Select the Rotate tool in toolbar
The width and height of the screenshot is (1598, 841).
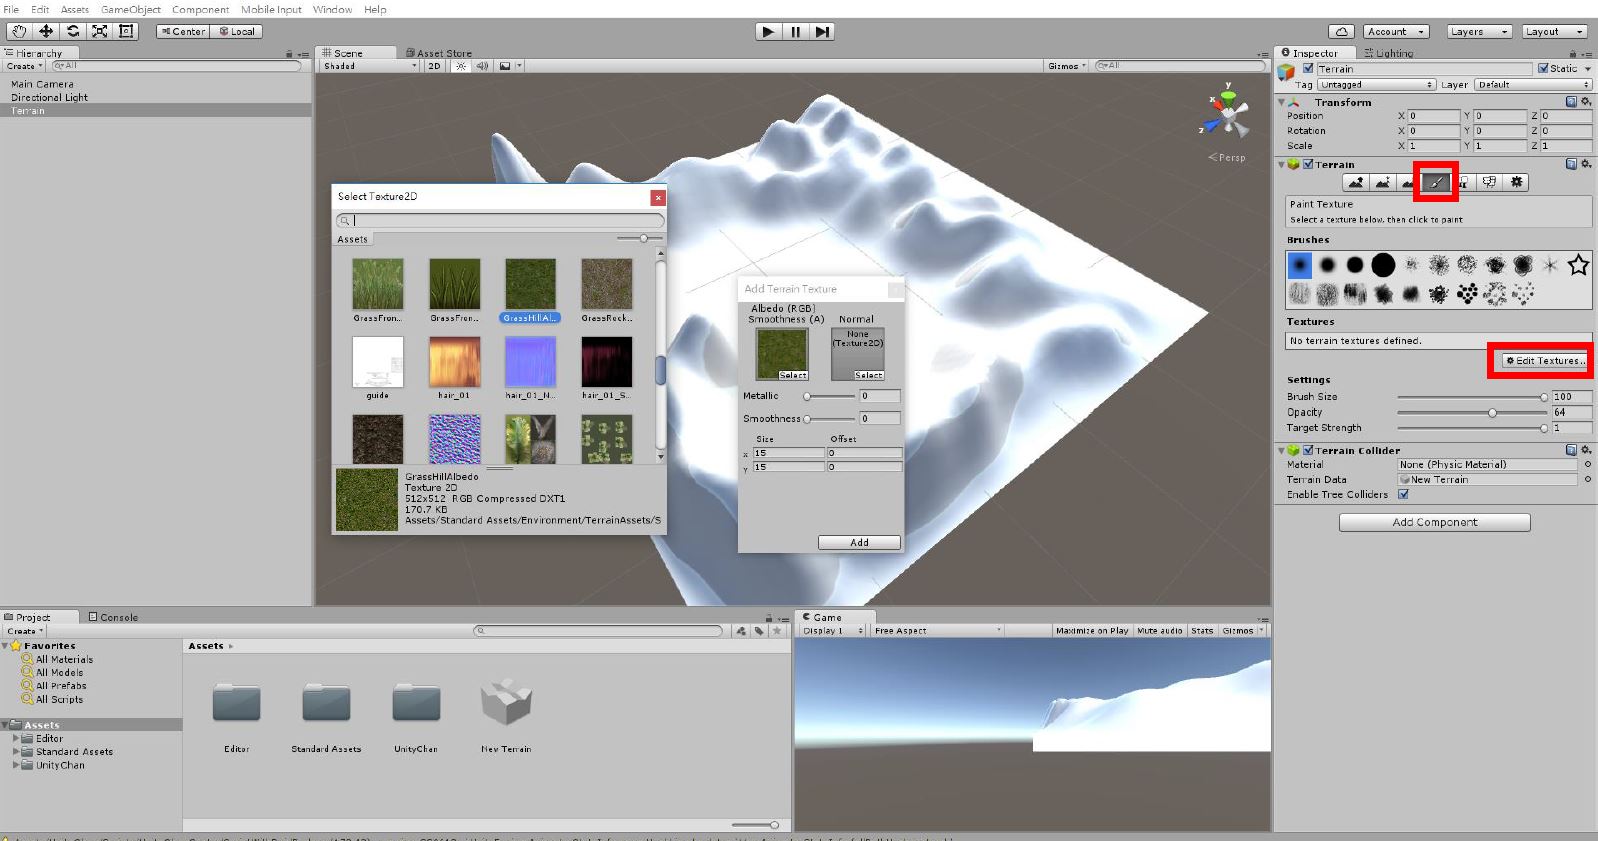(x=73, y=31)
